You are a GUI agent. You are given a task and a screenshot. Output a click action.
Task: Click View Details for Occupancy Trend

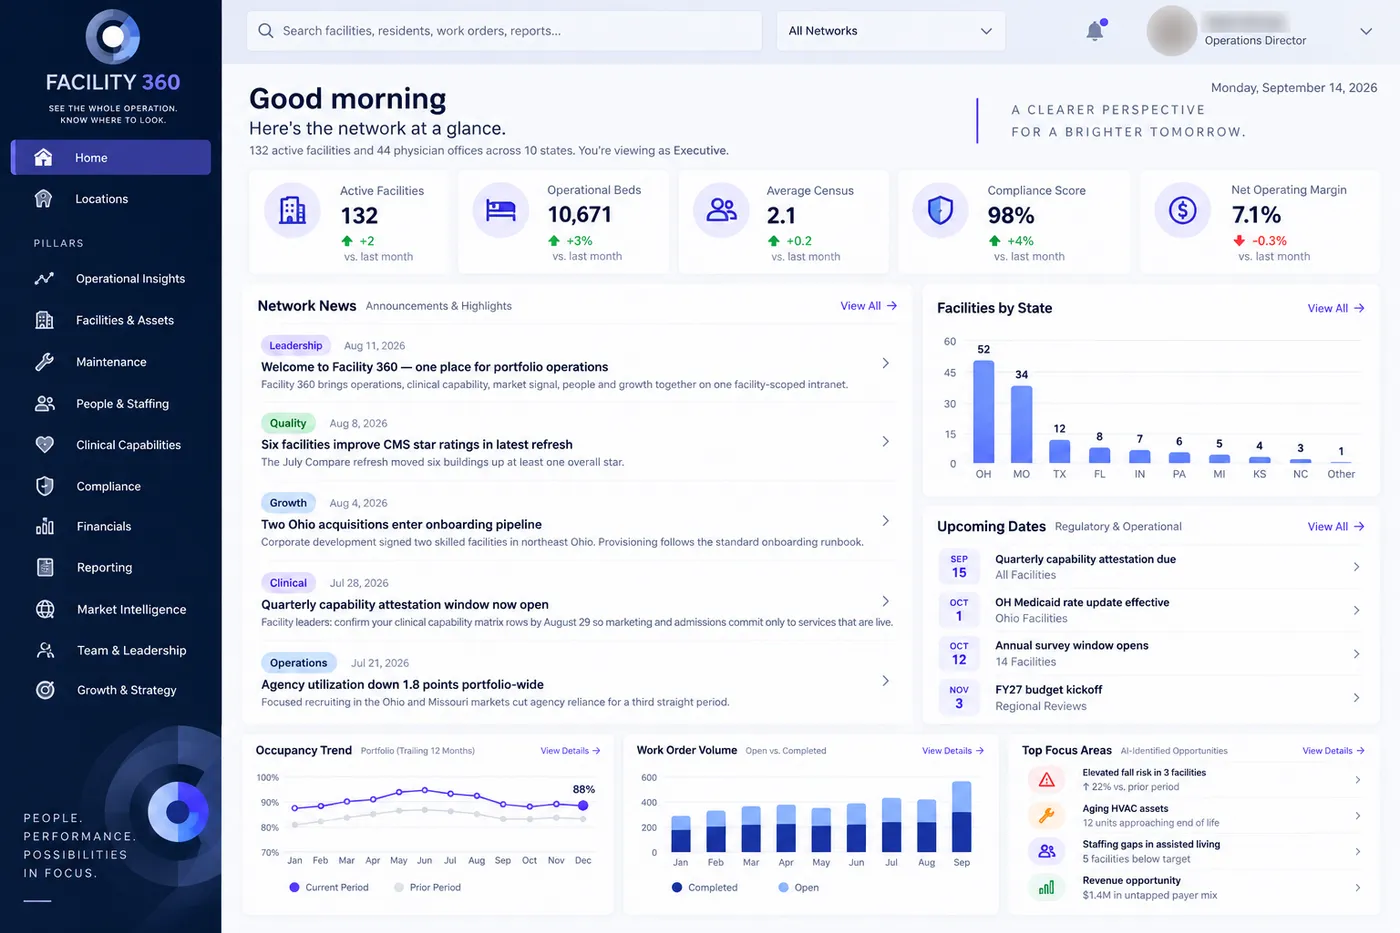point(570,751)
